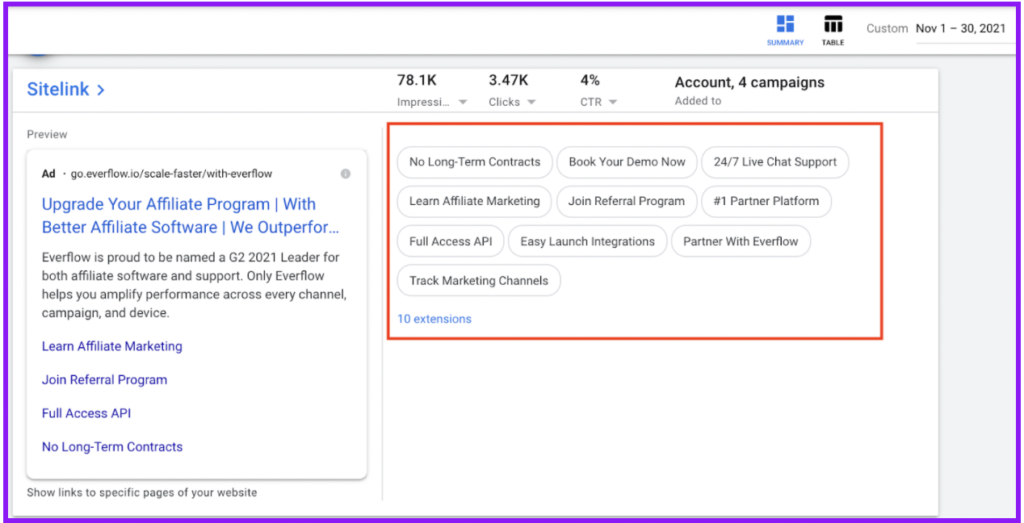Select 'Book Your Demo Now' chip
This screenshot has width=1024, height=523.
(x=627, y=162)
